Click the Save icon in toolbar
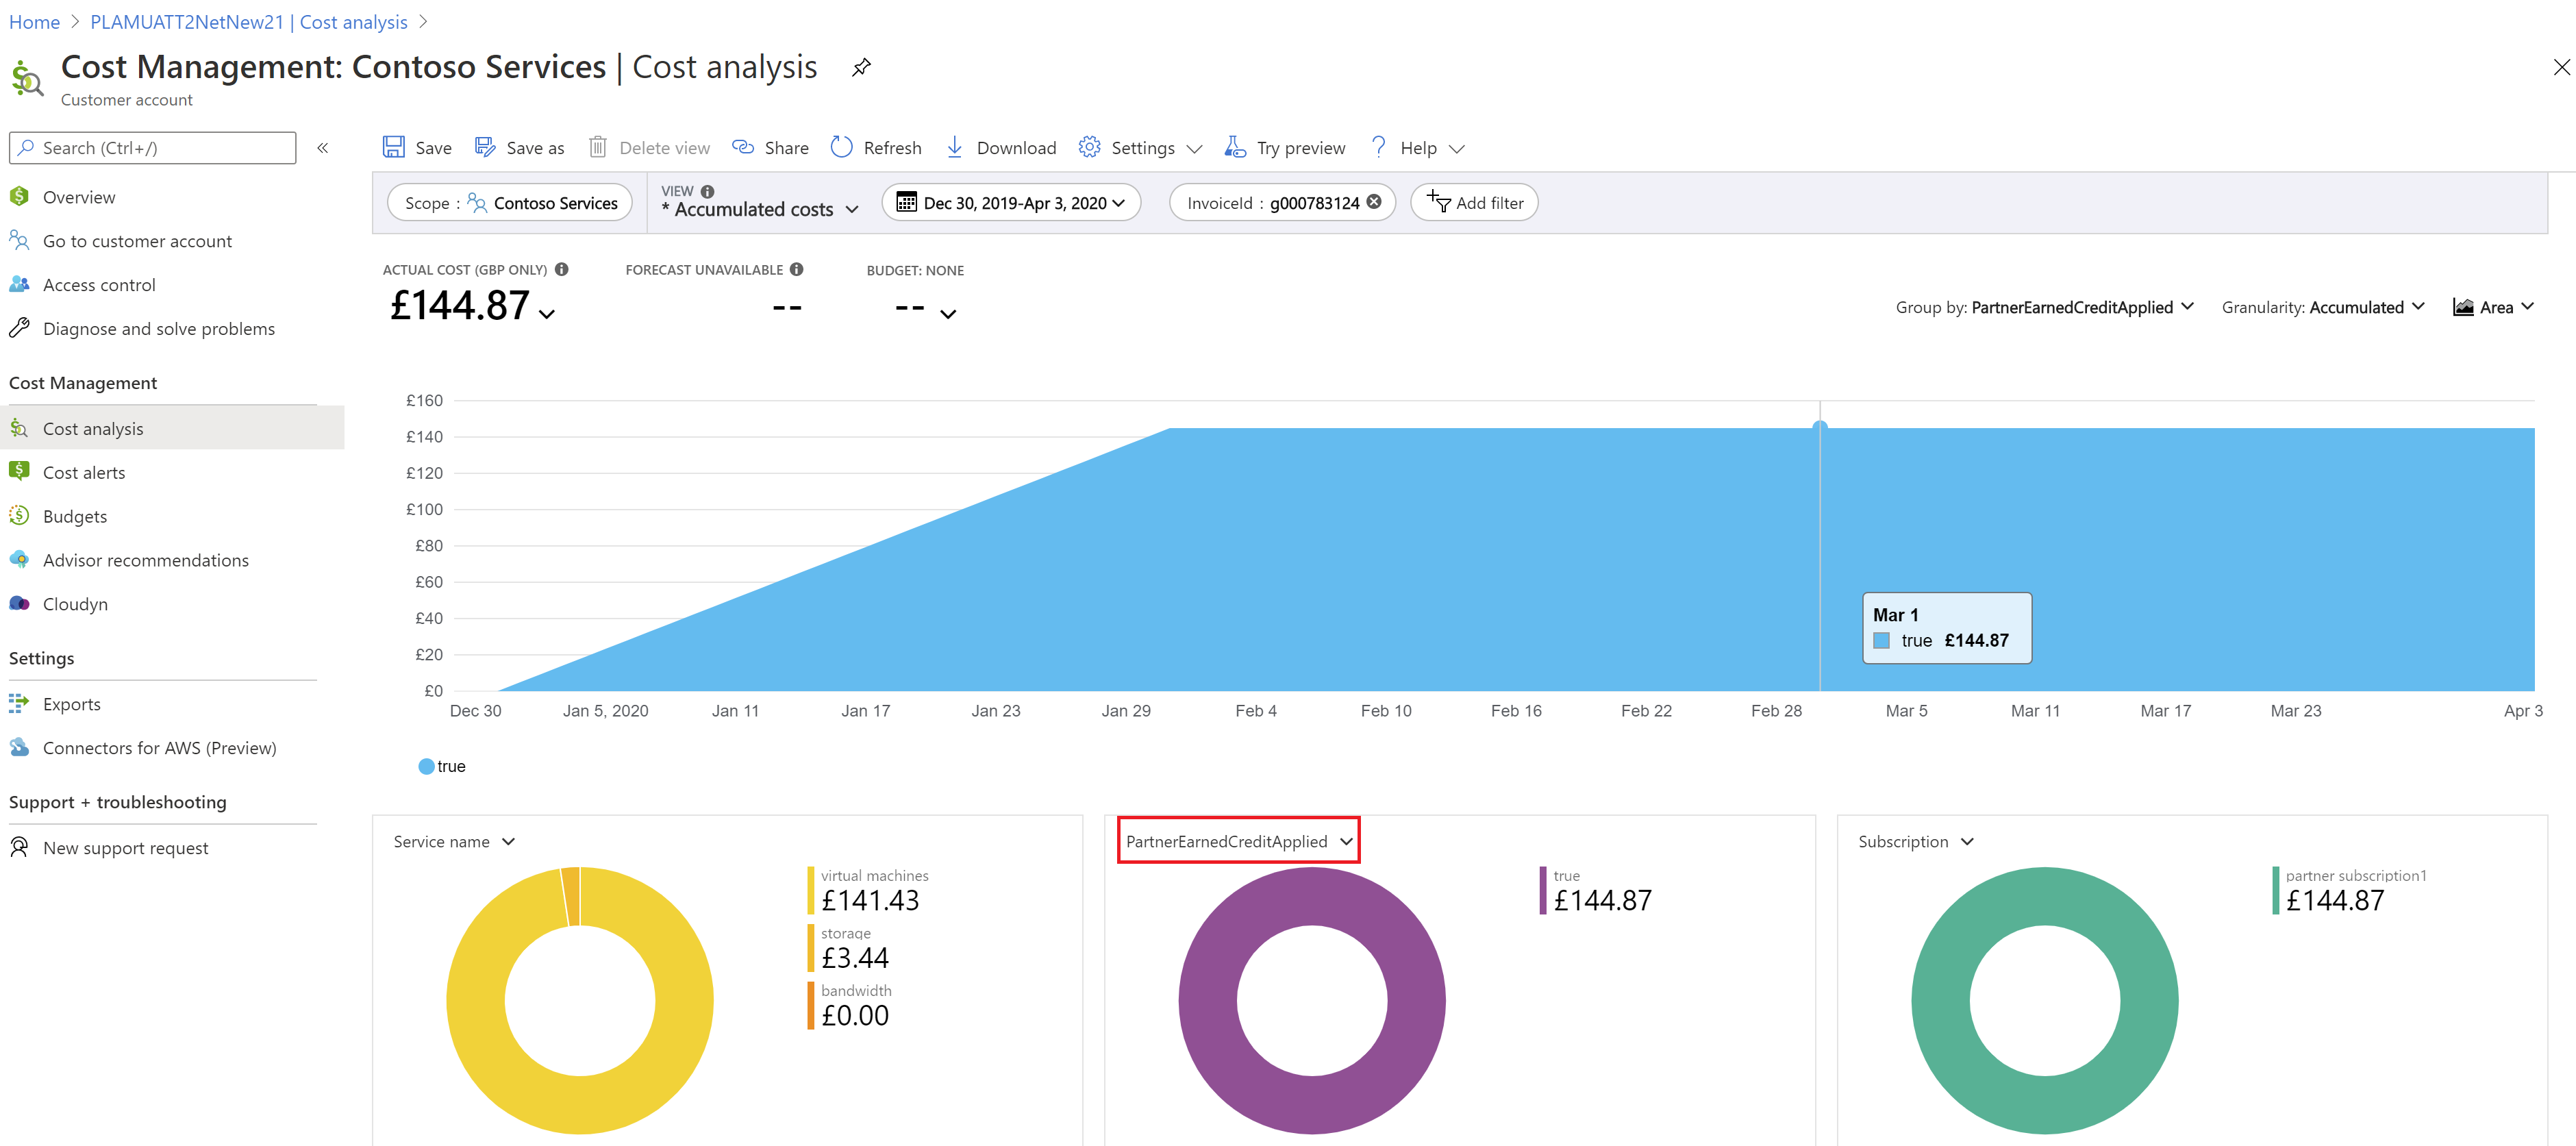Screen dimensions: 2576x1146 pyautogui.click(x=394, y=147)
